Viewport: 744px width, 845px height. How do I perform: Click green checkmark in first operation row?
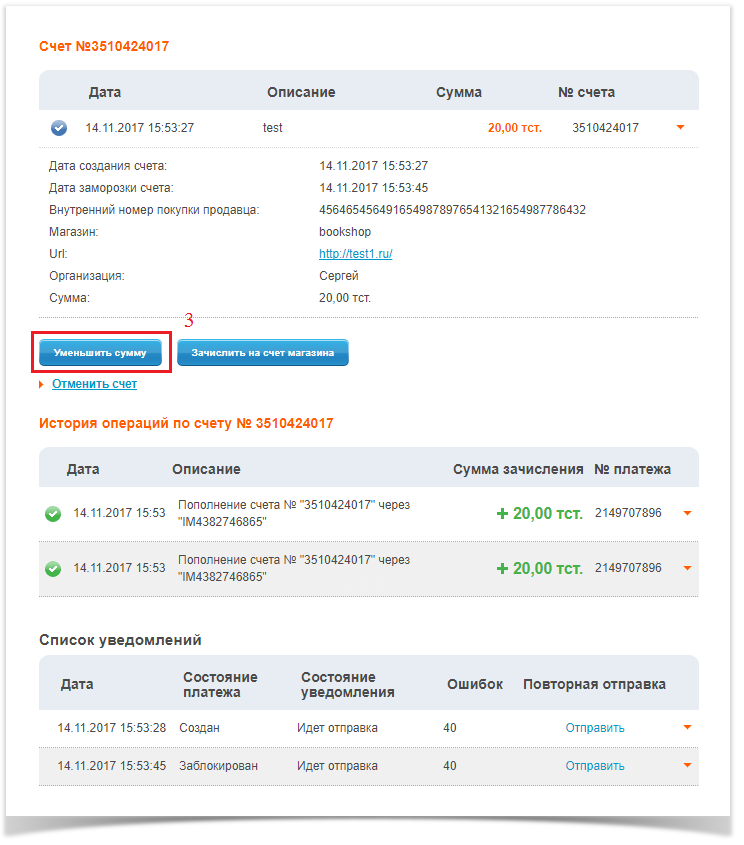click(x=53, y=513)
